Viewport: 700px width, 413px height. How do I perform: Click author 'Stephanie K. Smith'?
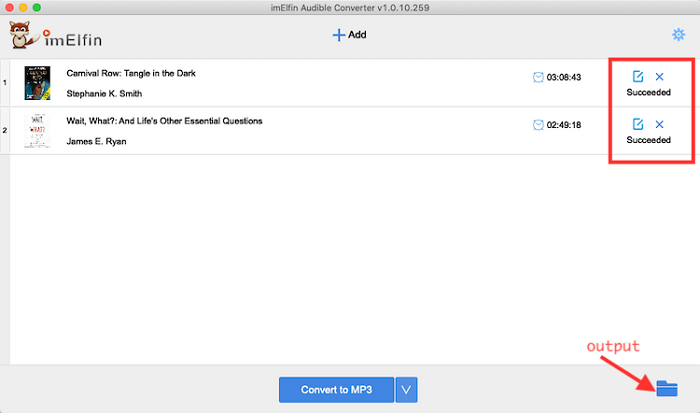pyautogui.click(x=104, y=93)
